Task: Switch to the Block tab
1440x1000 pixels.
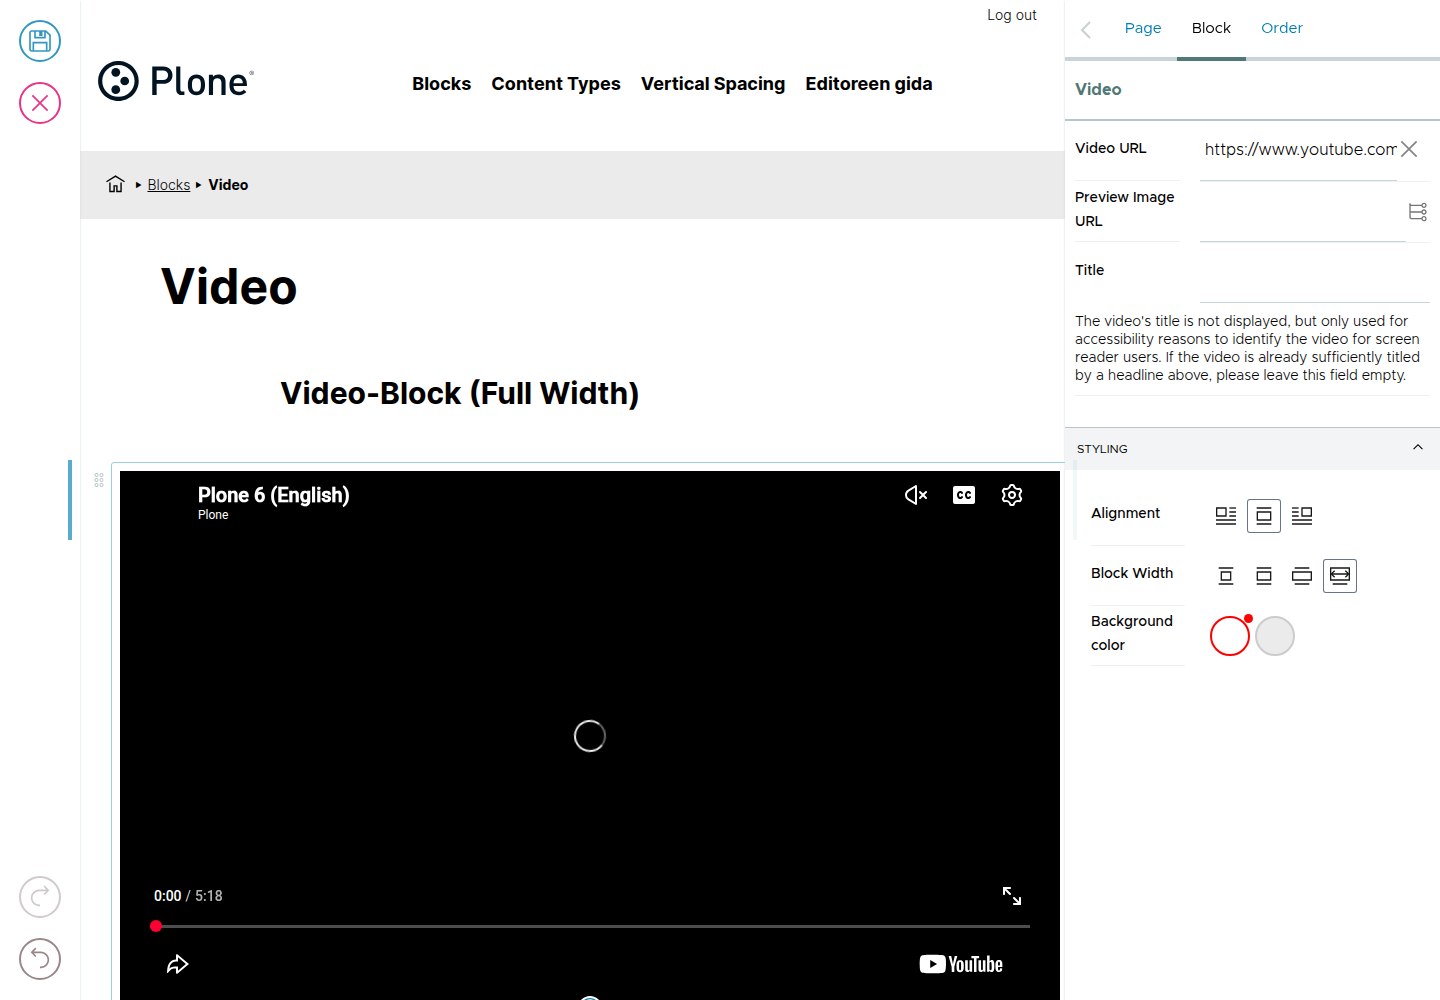Action: point(1211,28)
